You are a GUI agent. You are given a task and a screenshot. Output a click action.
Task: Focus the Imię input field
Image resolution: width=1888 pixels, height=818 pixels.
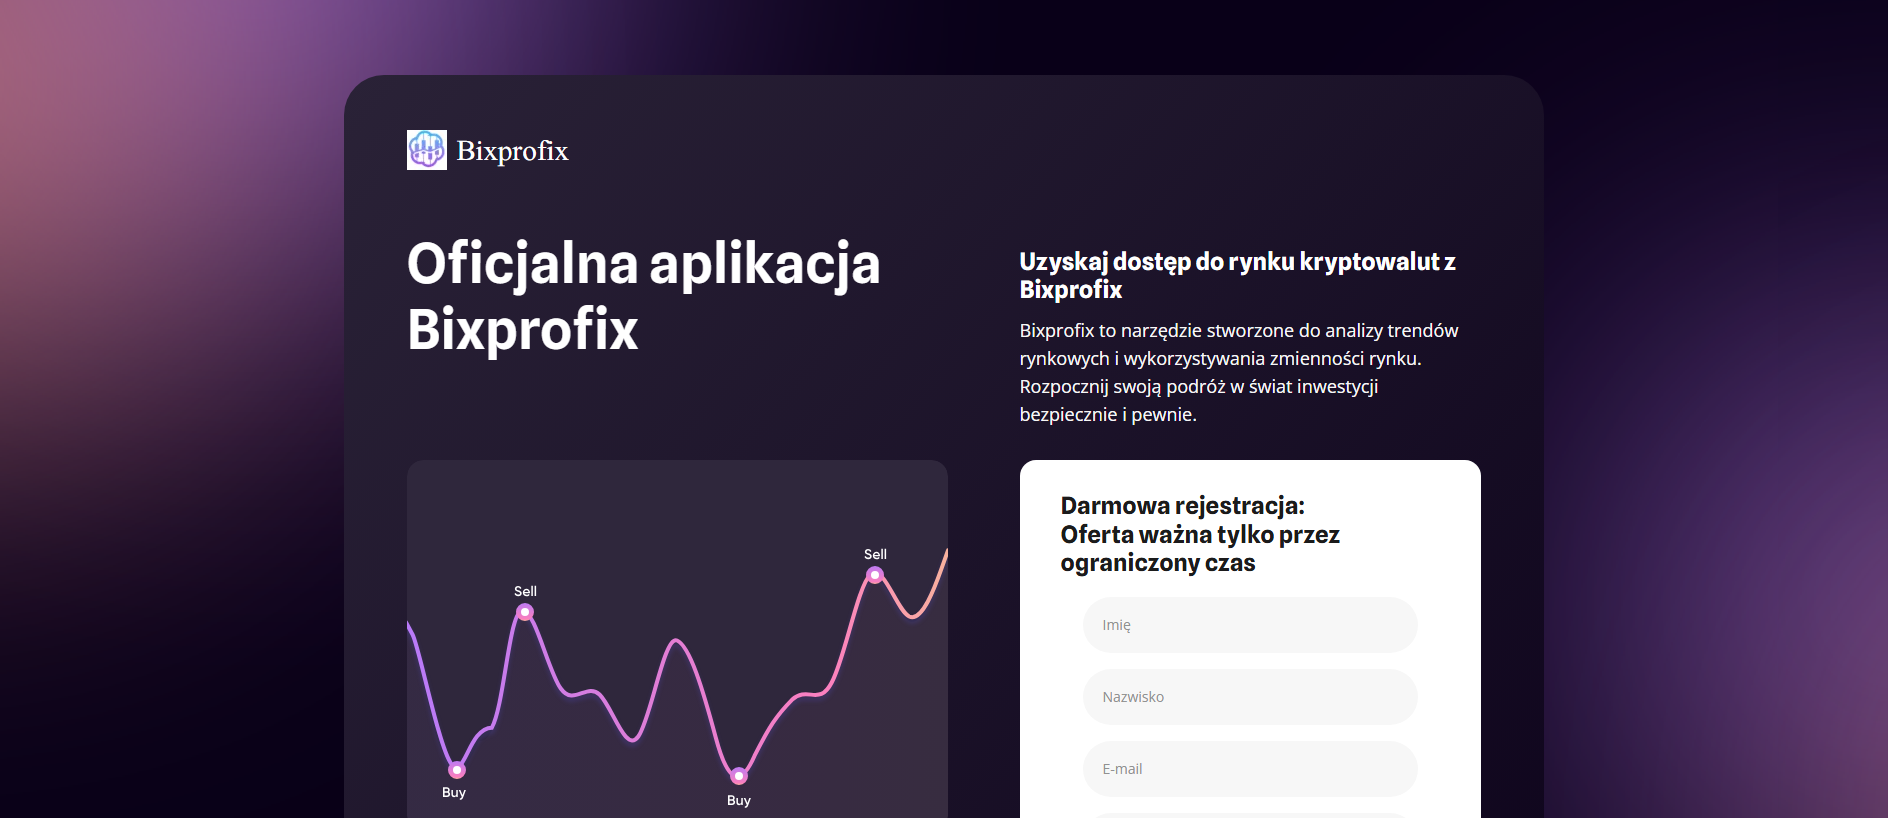1250,625
